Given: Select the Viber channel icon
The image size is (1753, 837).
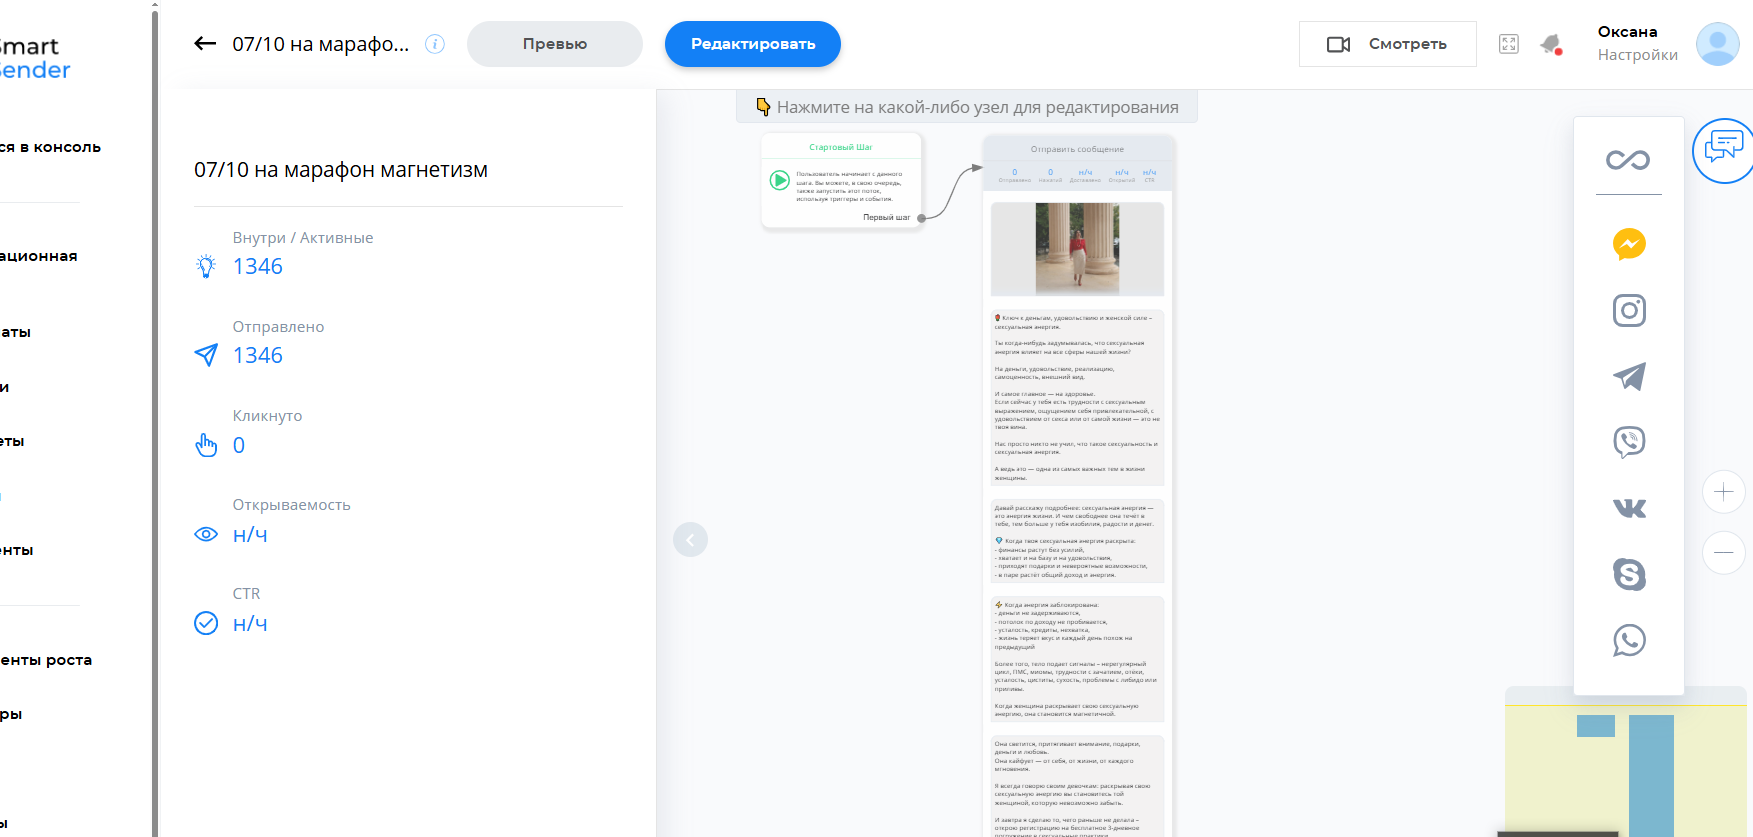Looking at the screenshot, I should pos(1629,442).
